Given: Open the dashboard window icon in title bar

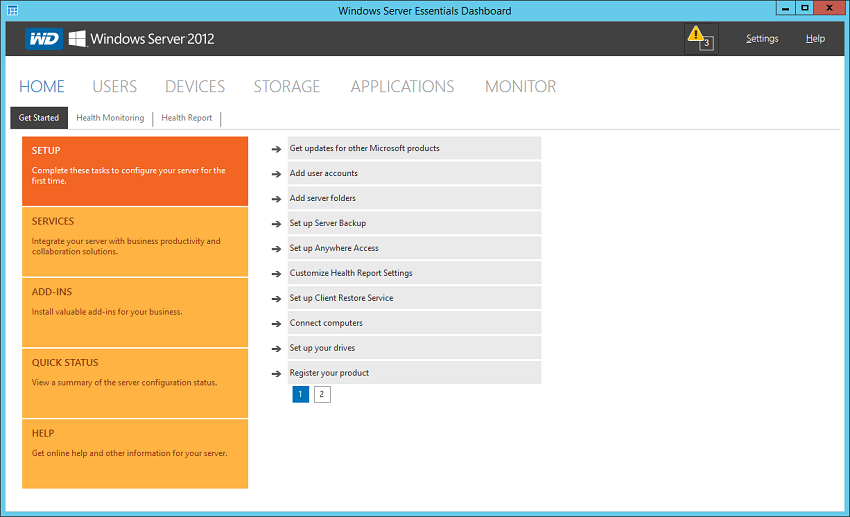Looking at the screenshot, I should tap(12, 10).
